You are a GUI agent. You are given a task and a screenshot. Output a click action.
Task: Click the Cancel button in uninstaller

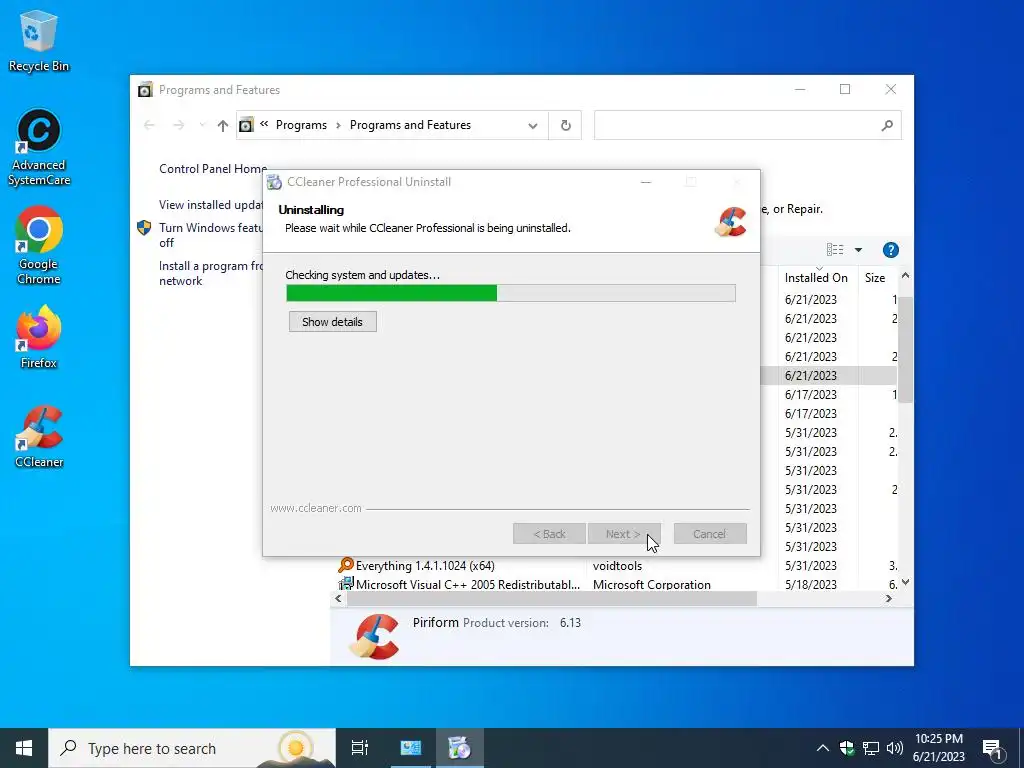tap(710, 534)
